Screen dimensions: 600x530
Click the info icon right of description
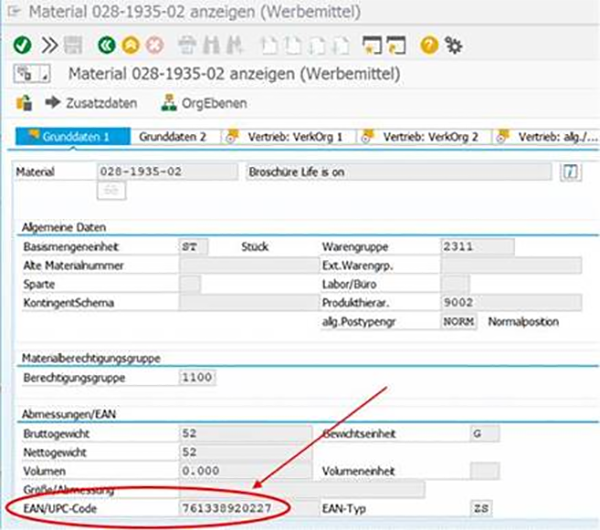(571, 172)
